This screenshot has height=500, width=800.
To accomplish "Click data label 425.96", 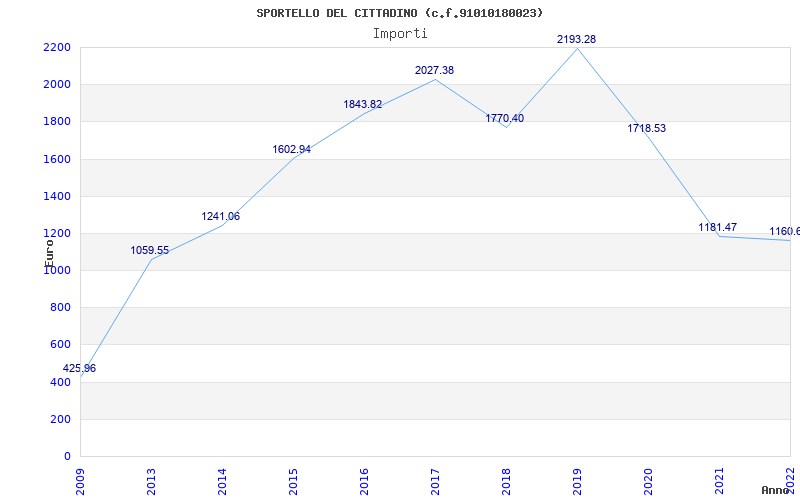I will pos(79,368).
